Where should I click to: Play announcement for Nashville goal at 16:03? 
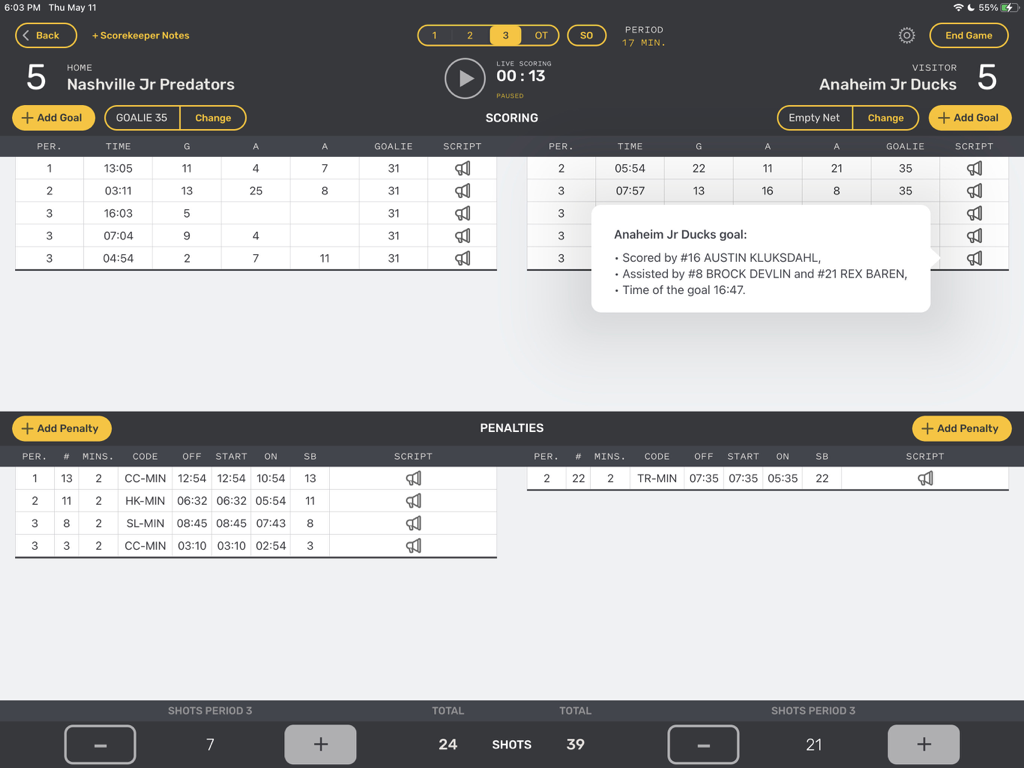point(461,213)
